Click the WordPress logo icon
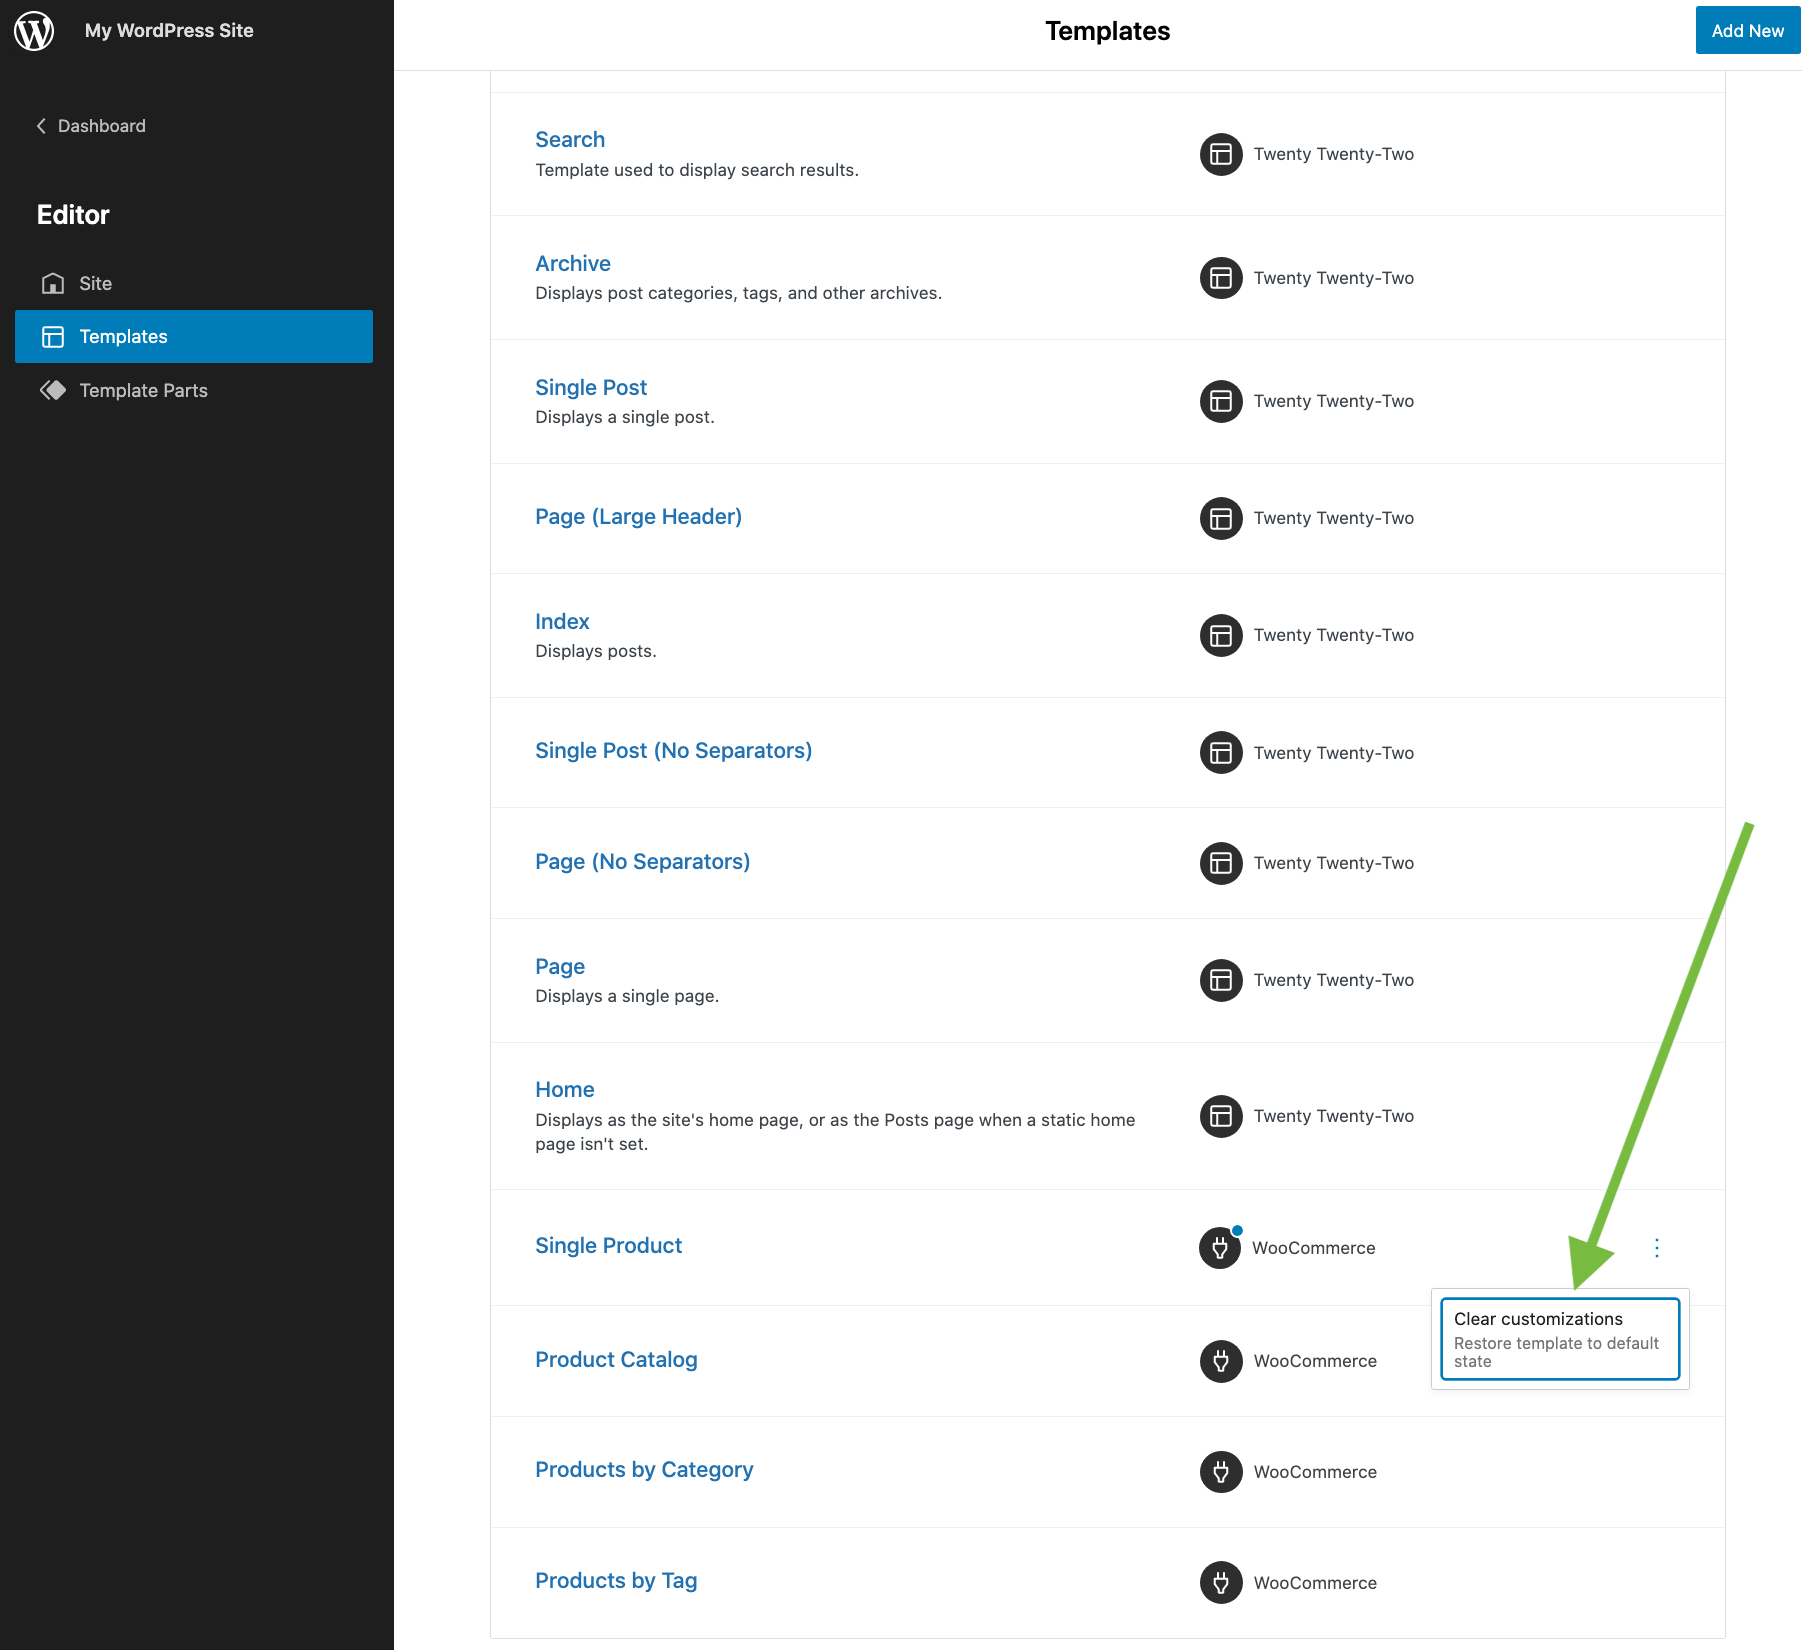 34,31
